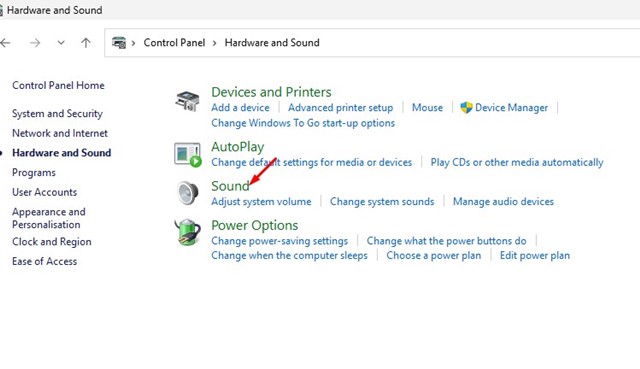Open the Programs category
The image size is (640, 369).
(x=34, y=173)
